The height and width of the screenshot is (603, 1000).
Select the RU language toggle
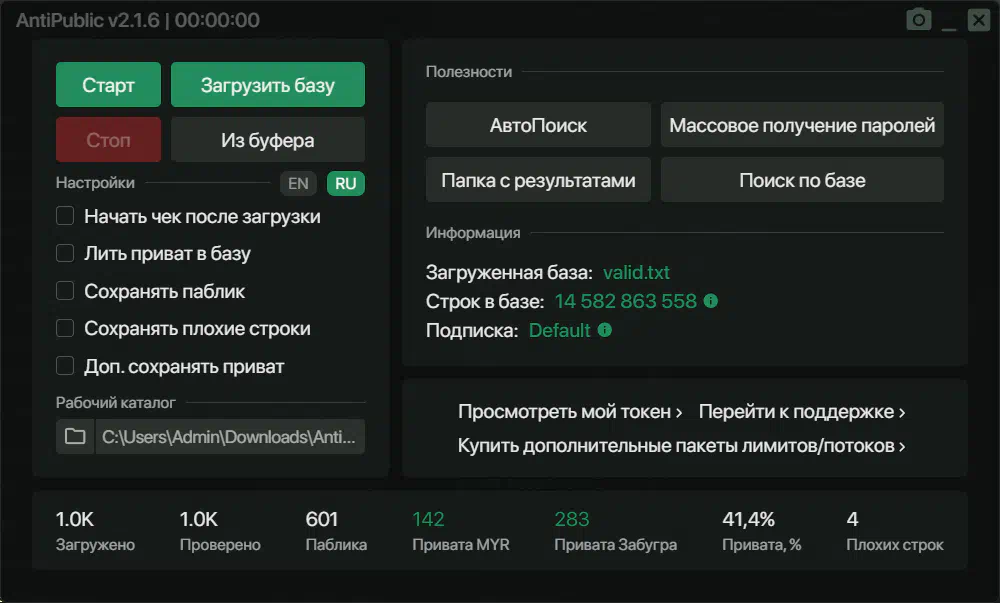pyautogui.click(x=346, y=183)
